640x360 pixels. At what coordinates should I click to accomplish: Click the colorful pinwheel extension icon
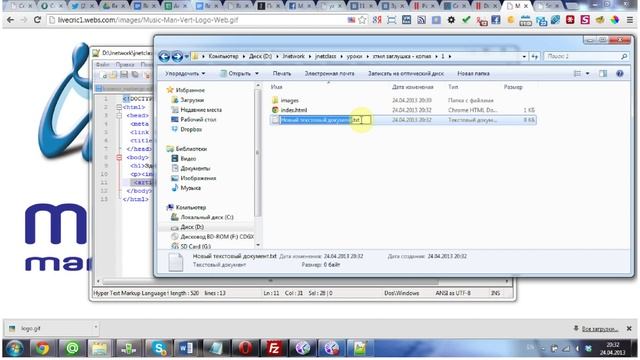(x=615, y=20)
